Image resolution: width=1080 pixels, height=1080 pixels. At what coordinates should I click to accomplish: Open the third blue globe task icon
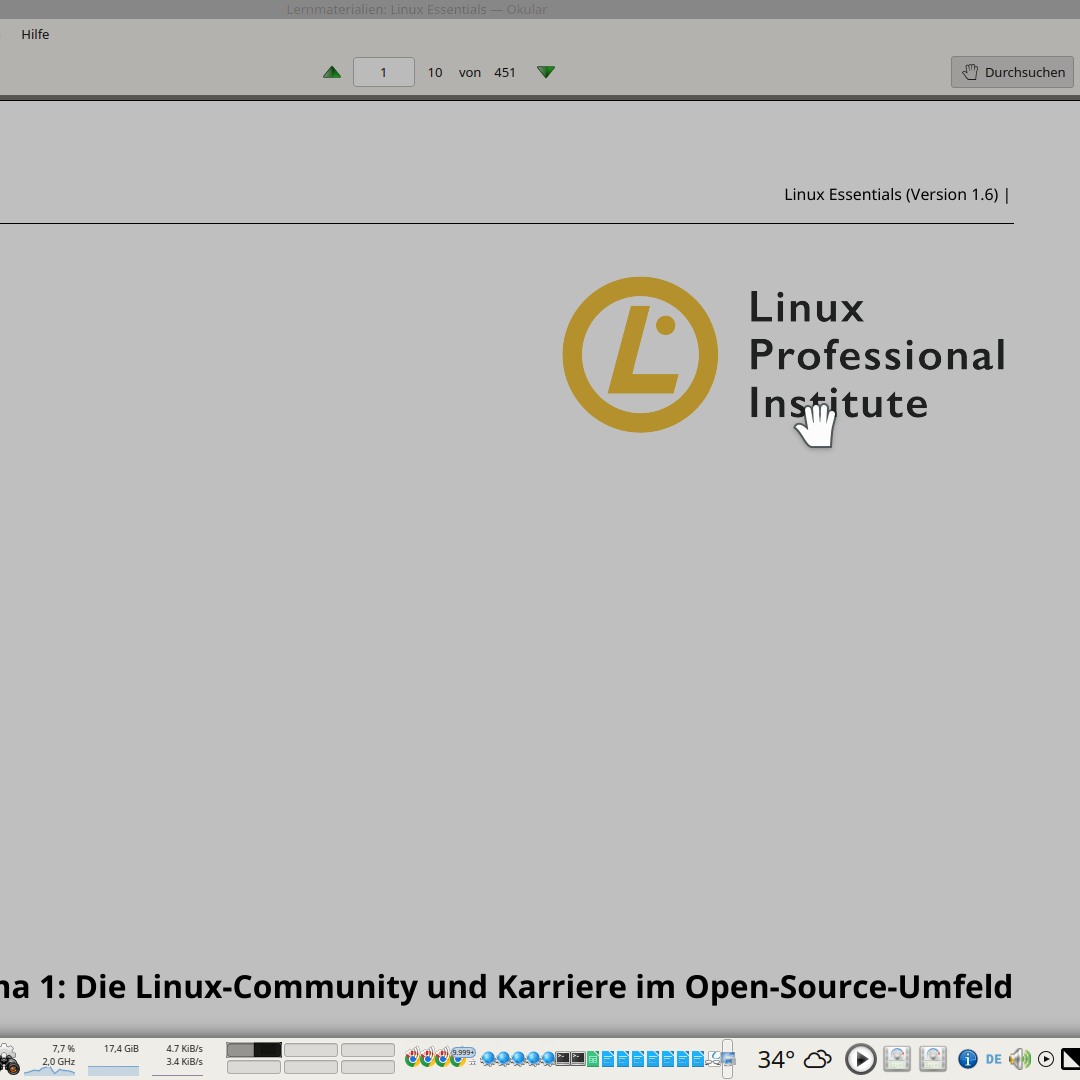click(519, 1059)
